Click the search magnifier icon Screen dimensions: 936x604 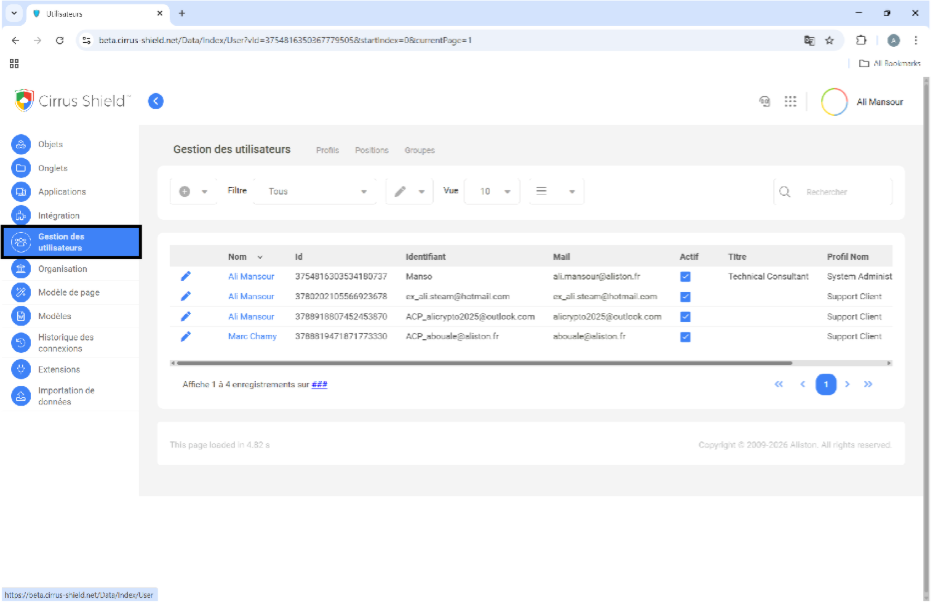click(x=785, y=192)
